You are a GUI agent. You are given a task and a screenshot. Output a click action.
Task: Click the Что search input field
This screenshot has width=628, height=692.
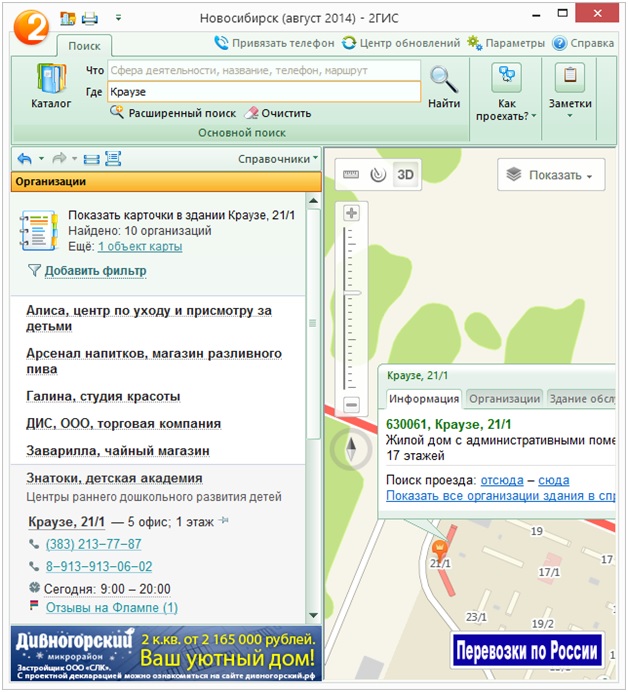pyautogui.click(x=264, y=71)
